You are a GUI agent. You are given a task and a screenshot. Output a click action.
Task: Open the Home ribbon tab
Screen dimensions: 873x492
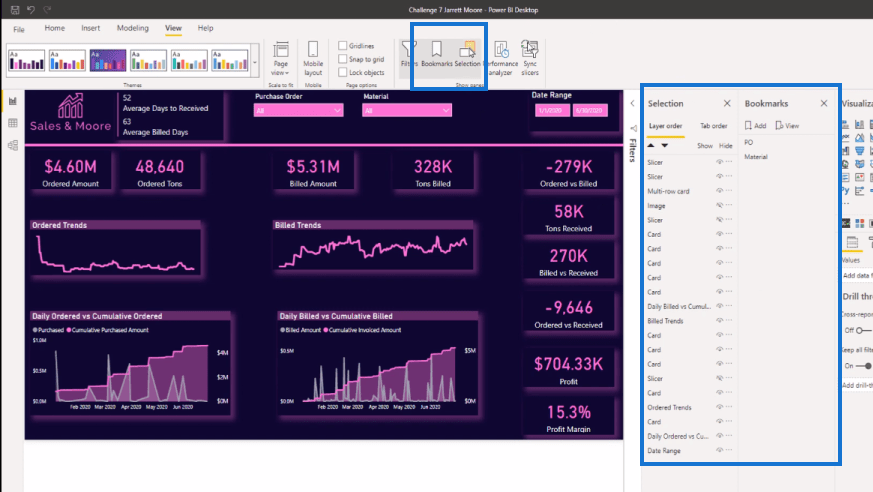tap(55, 28)
